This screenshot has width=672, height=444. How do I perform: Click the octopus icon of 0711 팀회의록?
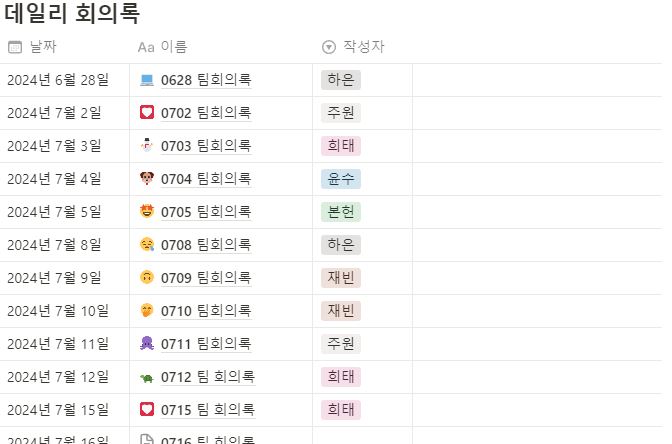(x=147, y=343)
